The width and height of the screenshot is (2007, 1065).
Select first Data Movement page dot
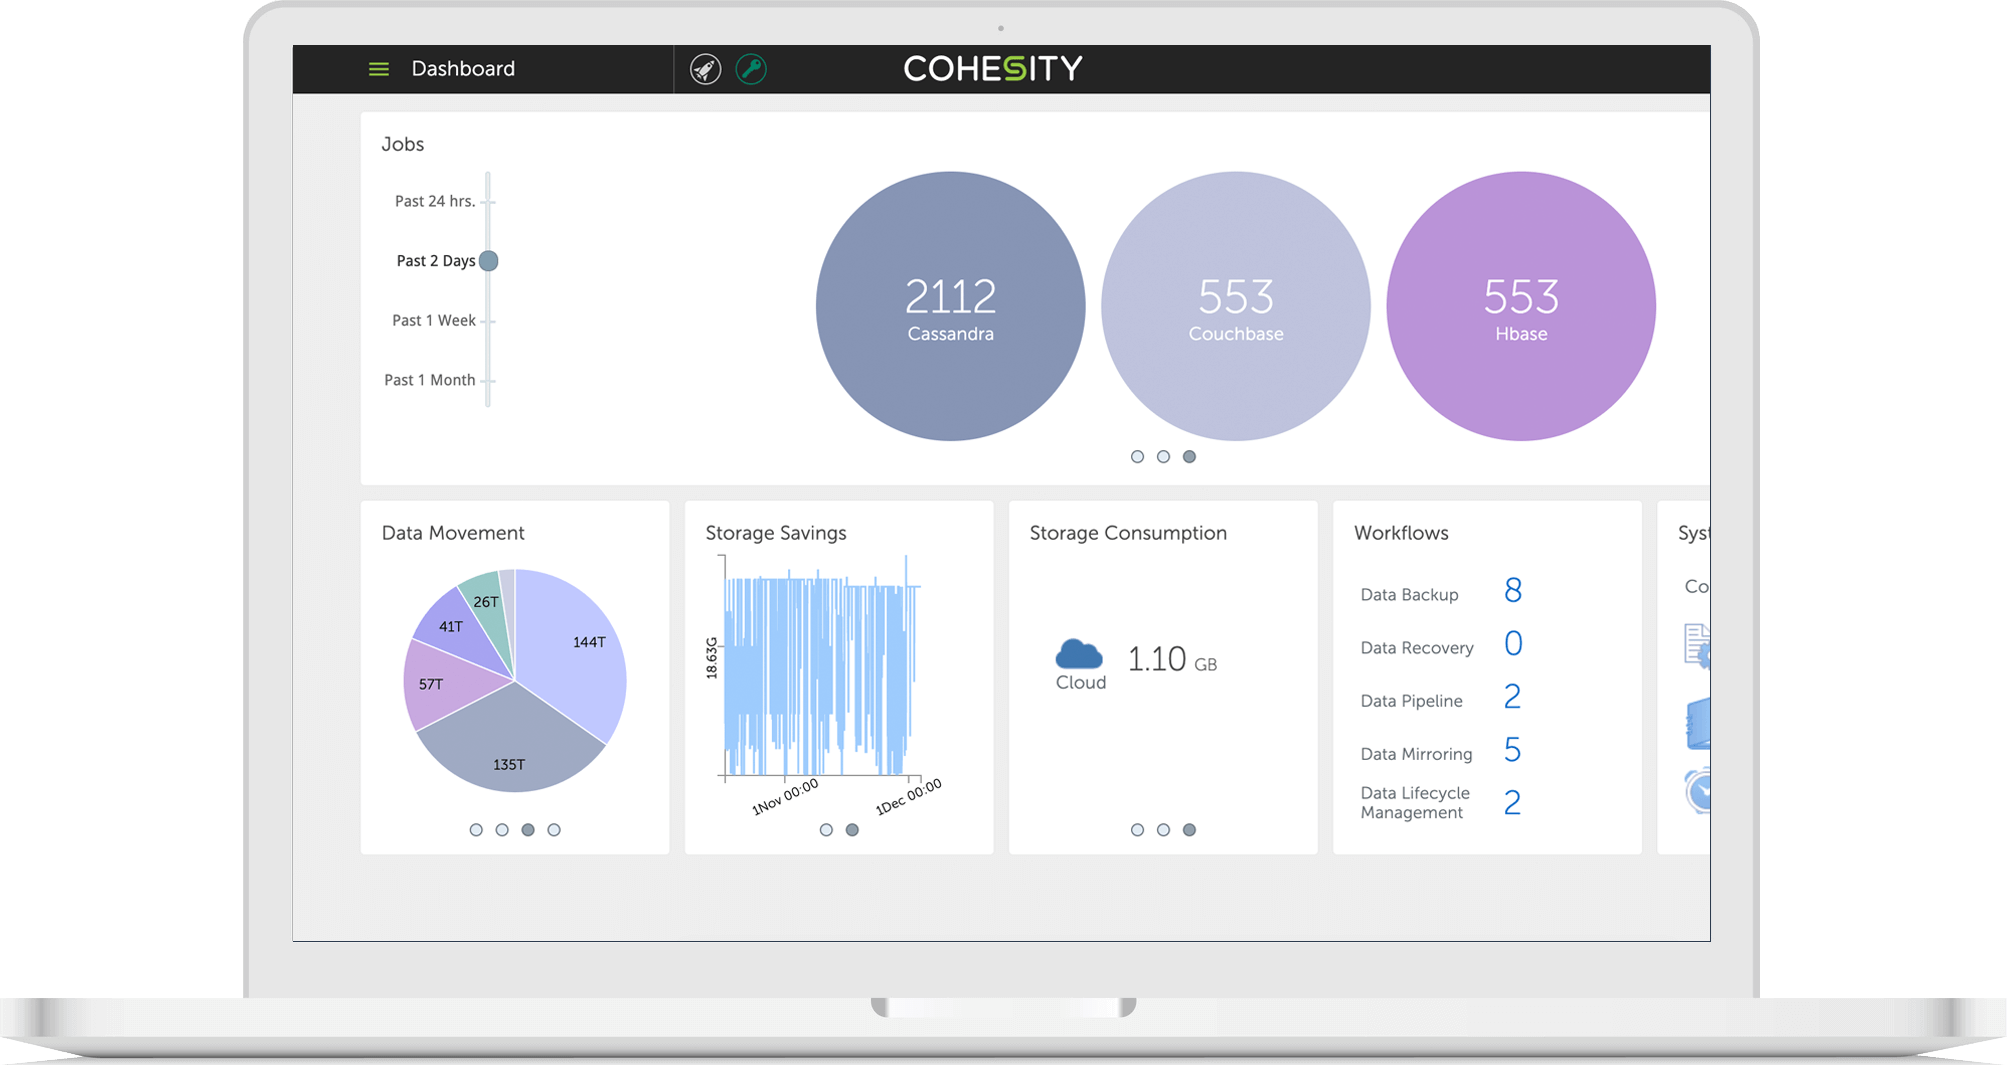pos(476,830)
